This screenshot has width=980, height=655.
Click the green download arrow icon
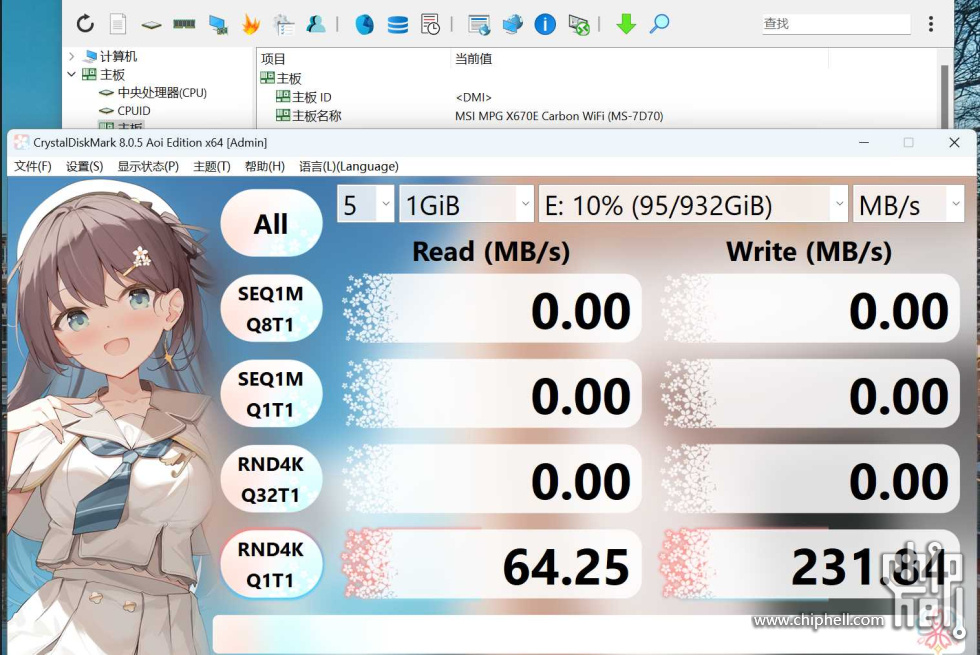tap(626, 24)
